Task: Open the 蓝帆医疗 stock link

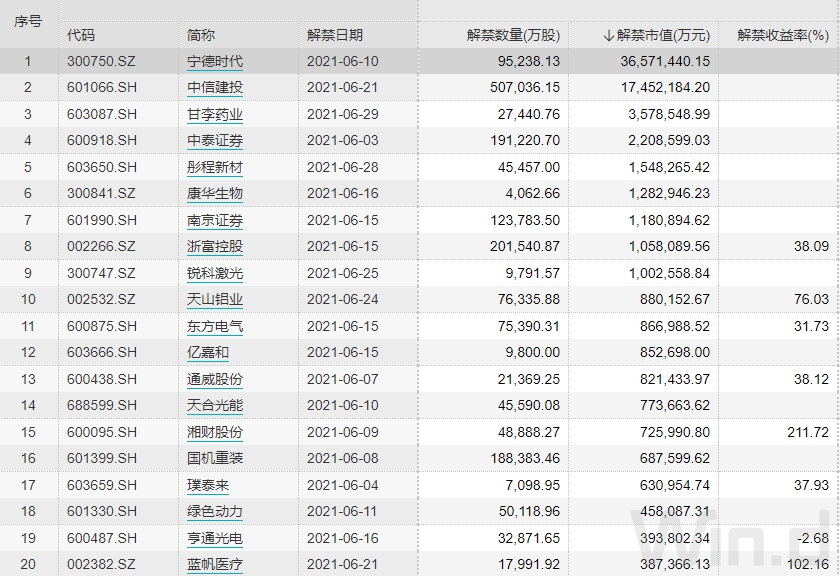Action: pyautogui.click(x=215, y=565)
